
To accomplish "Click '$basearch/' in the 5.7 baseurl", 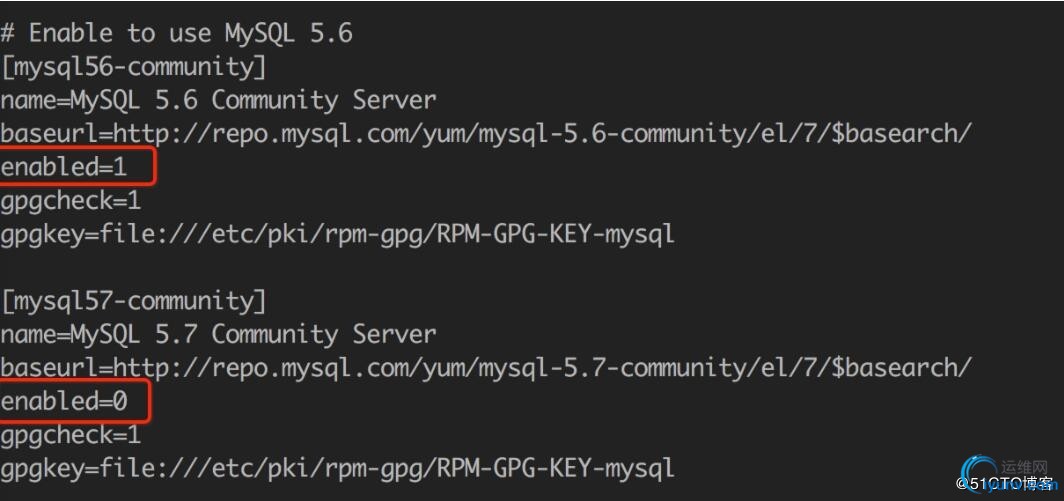I will click(x=903, y=368).
